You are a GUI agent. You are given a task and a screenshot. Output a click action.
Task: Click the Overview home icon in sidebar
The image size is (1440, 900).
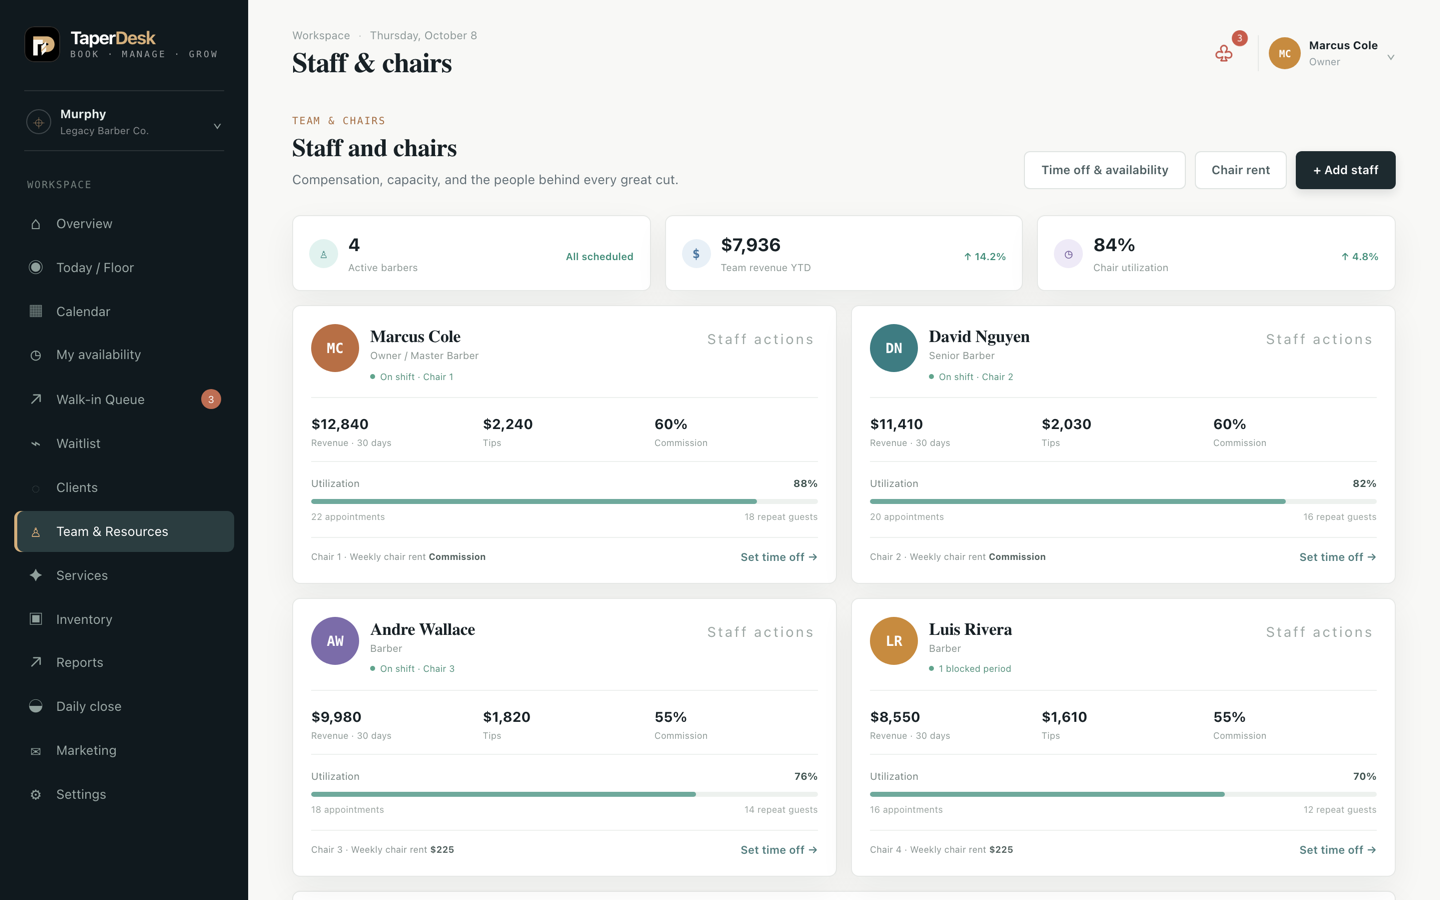tap(36, 224)
